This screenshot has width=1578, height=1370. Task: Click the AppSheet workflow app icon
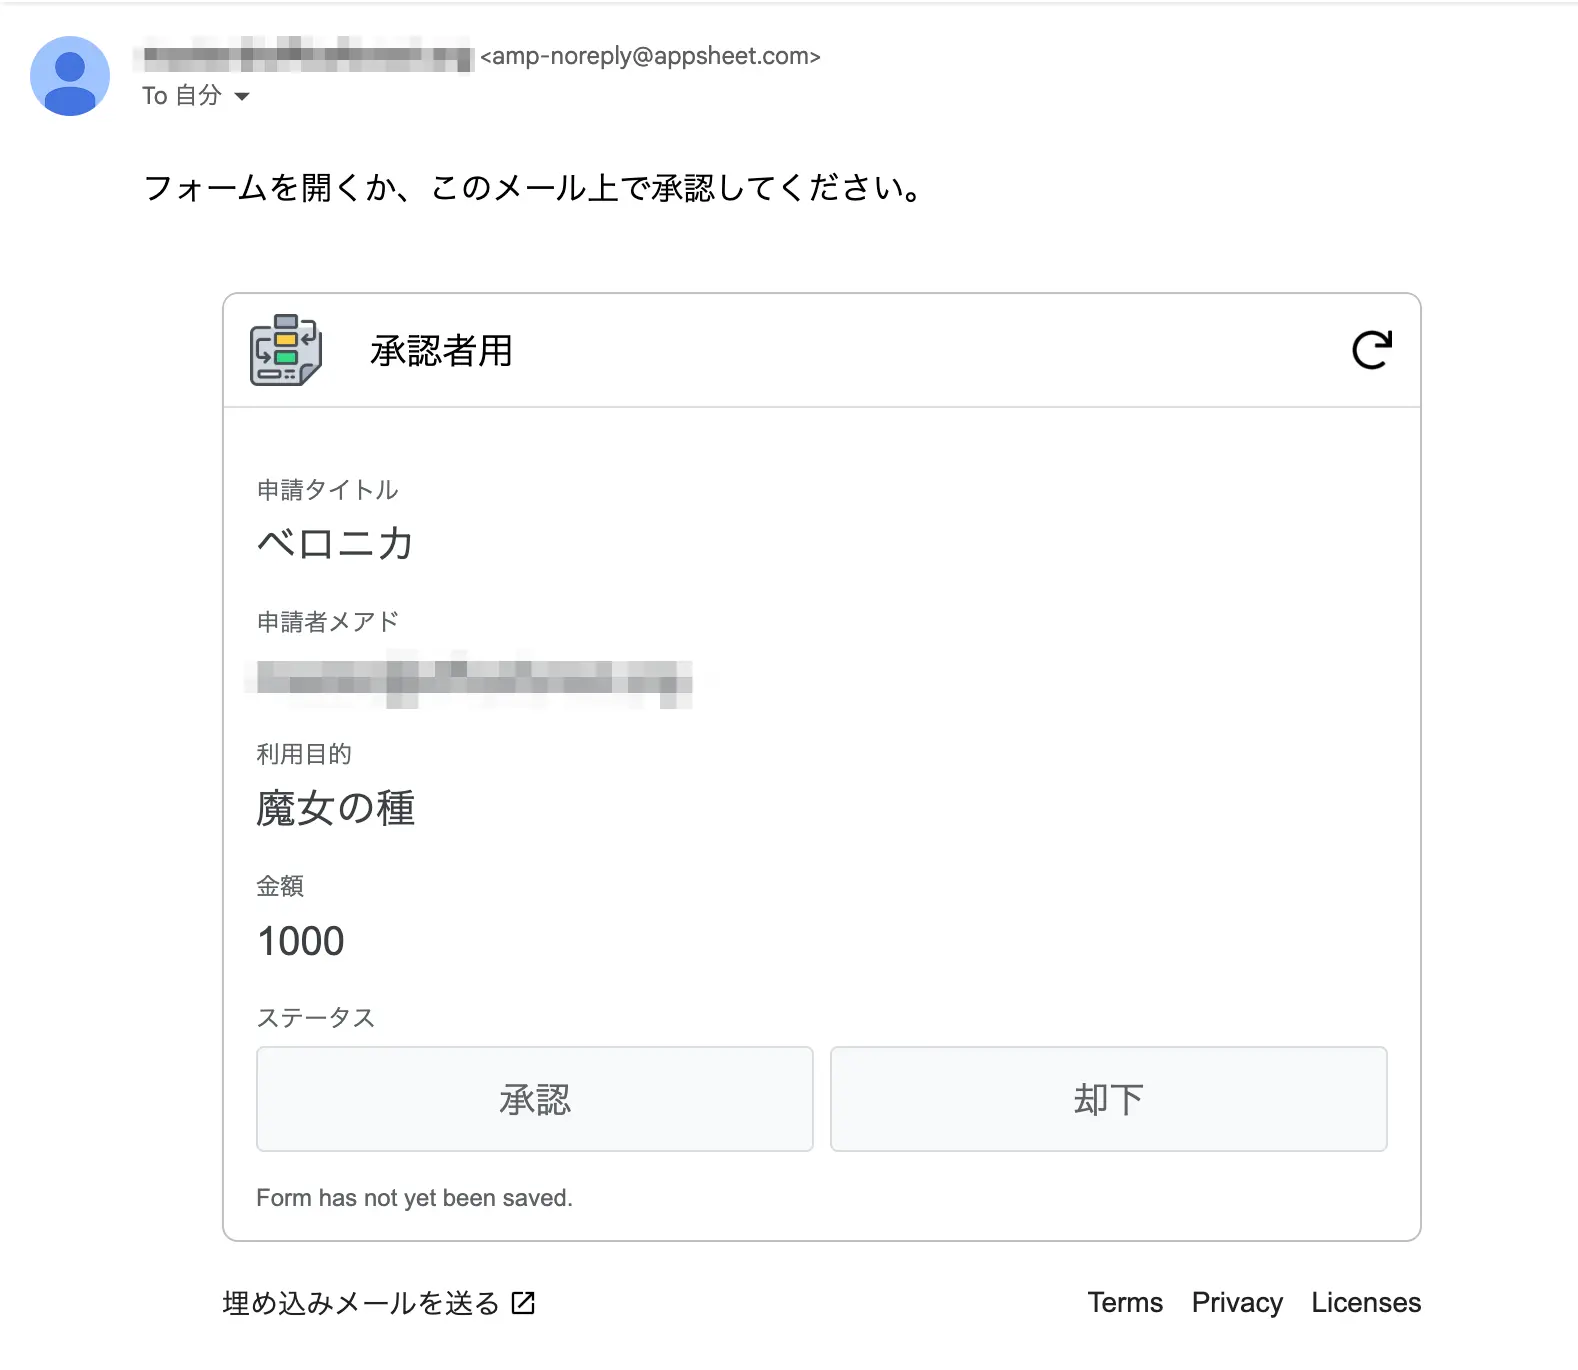pos(286,350)
